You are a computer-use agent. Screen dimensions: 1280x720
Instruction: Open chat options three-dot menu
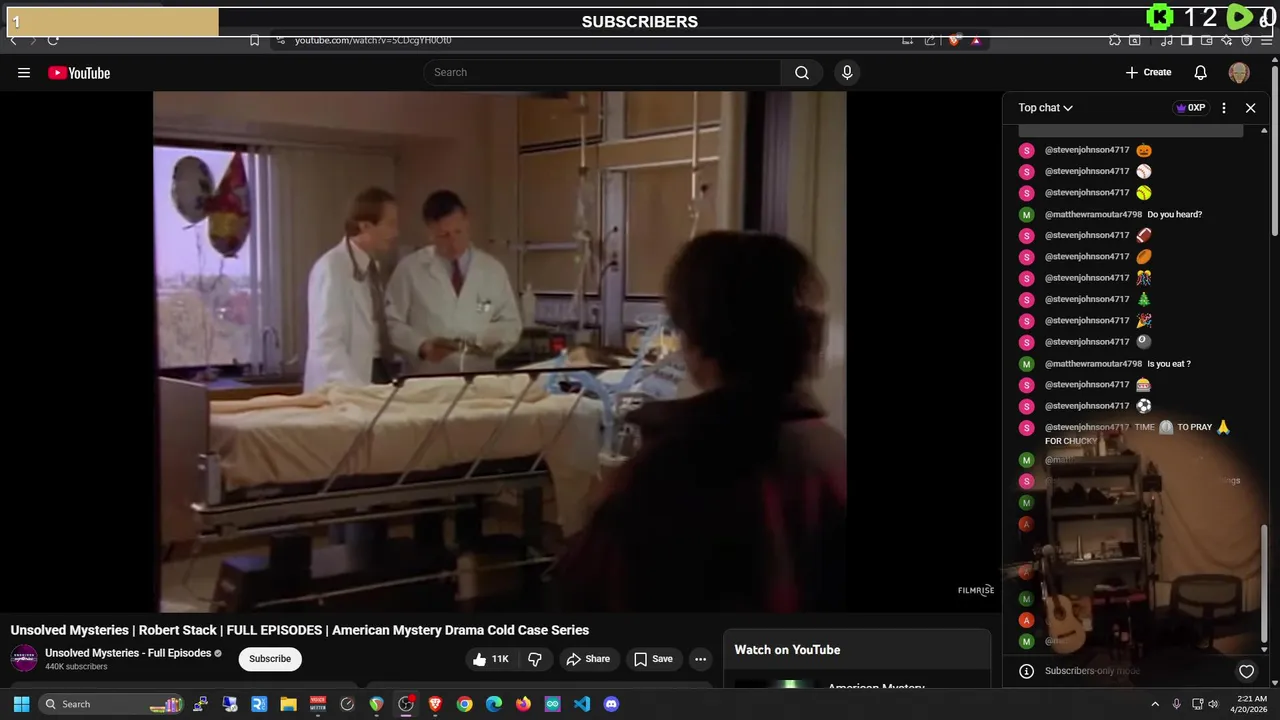click(x=1224, y=108)
